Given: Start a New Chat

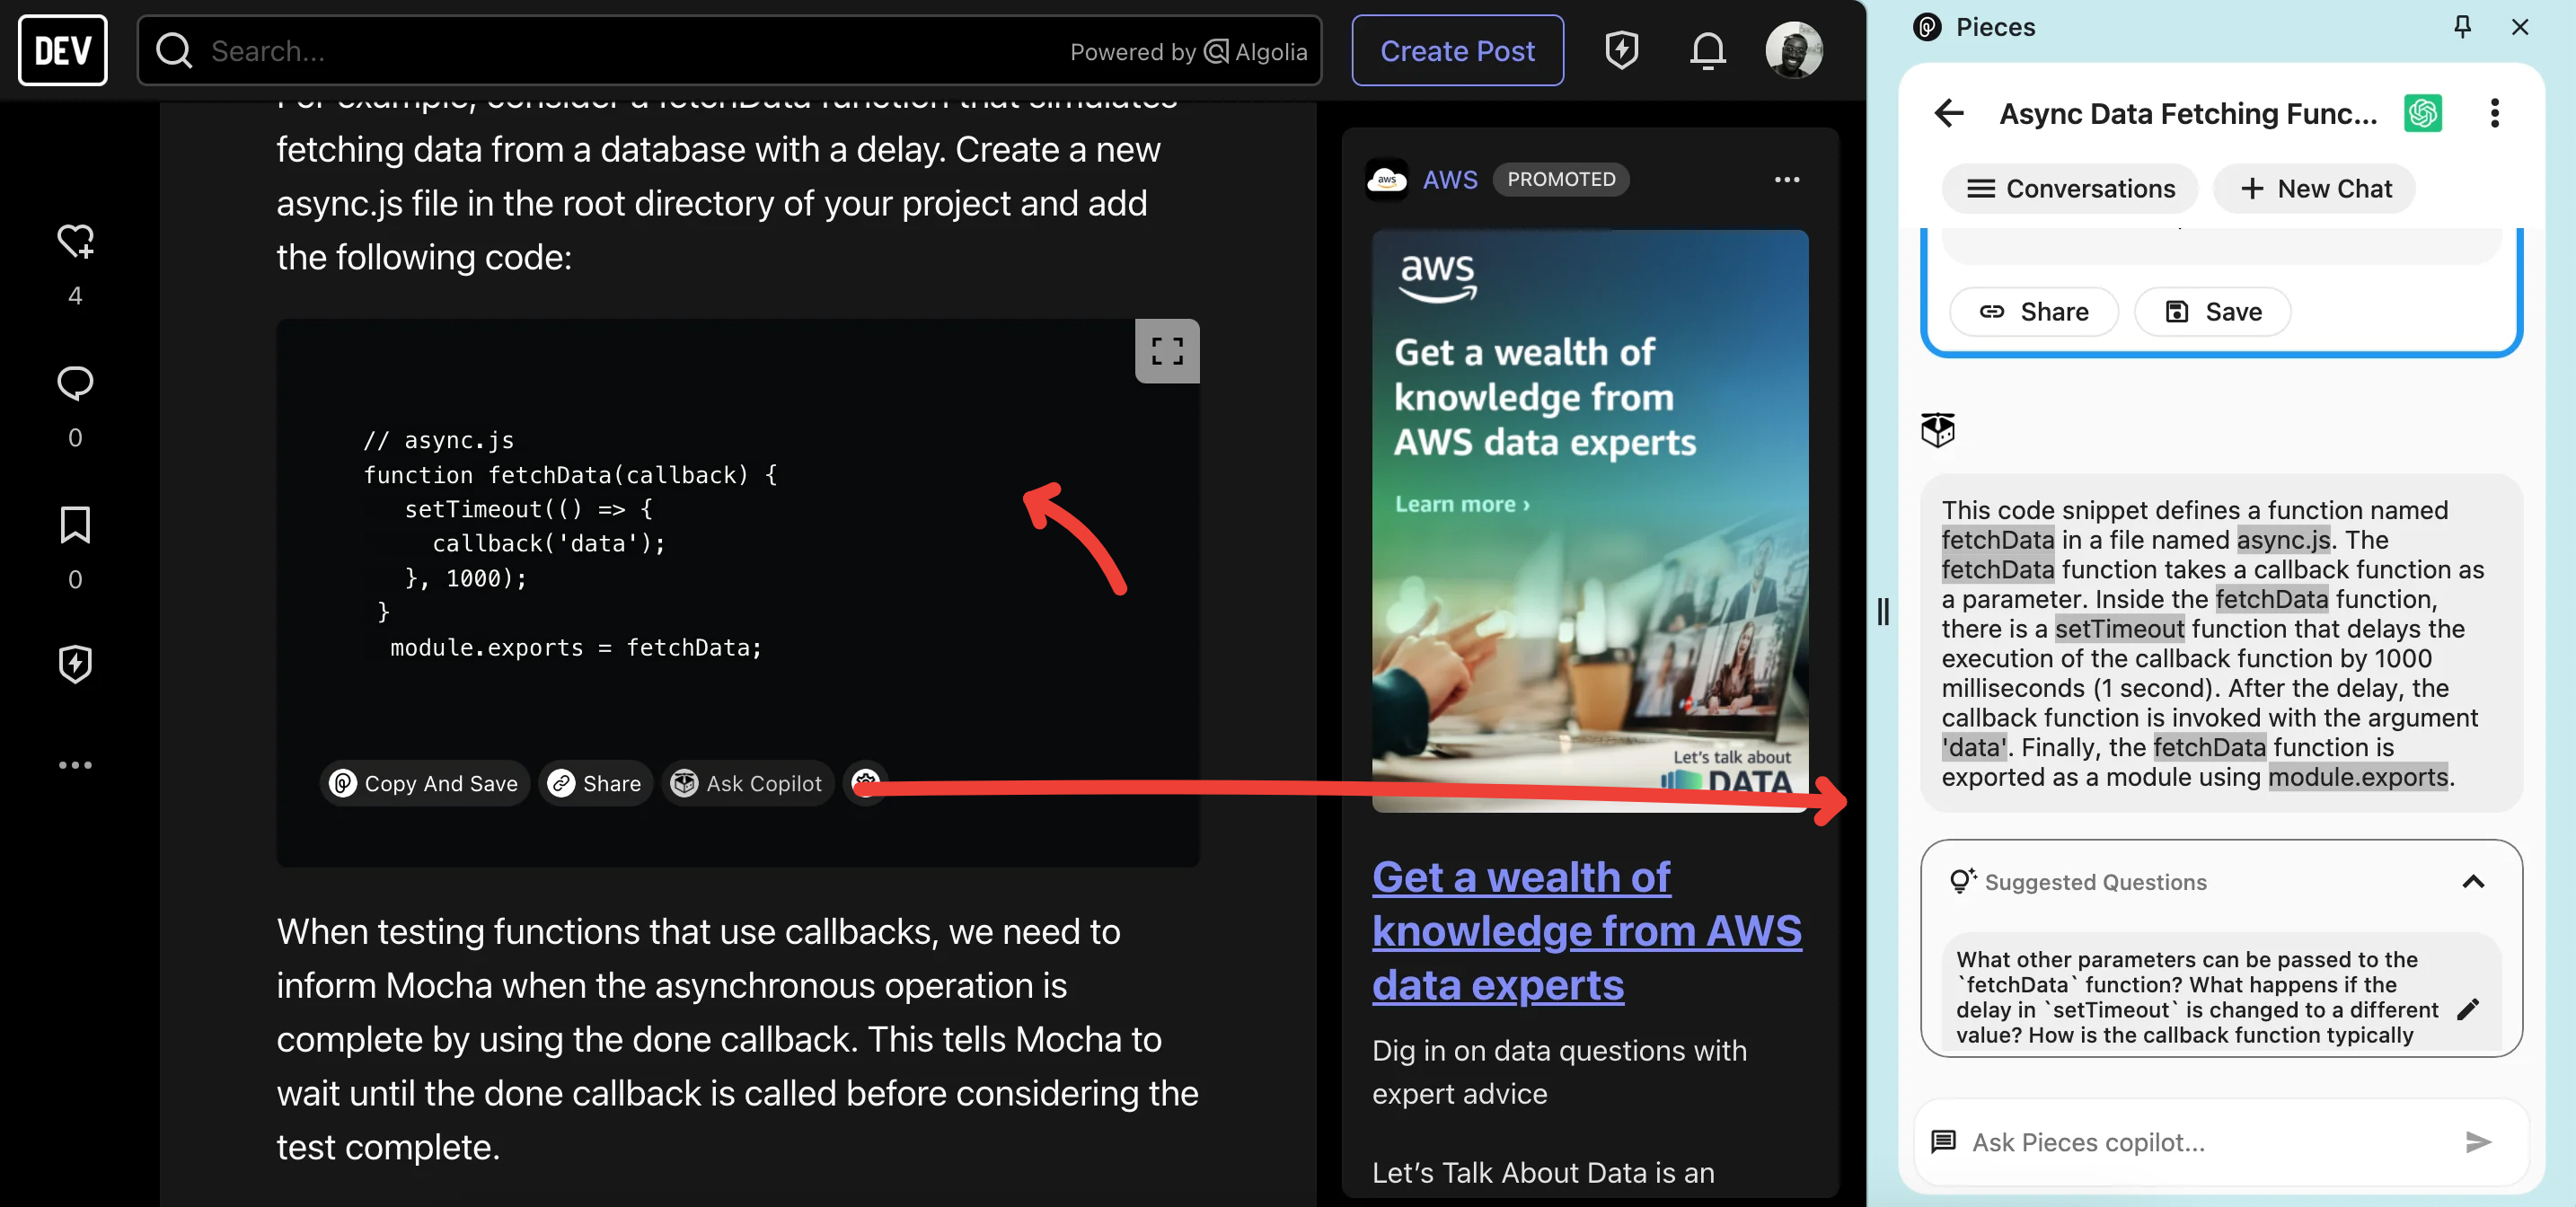Looking at the screenshot, I should [2314, 189].
